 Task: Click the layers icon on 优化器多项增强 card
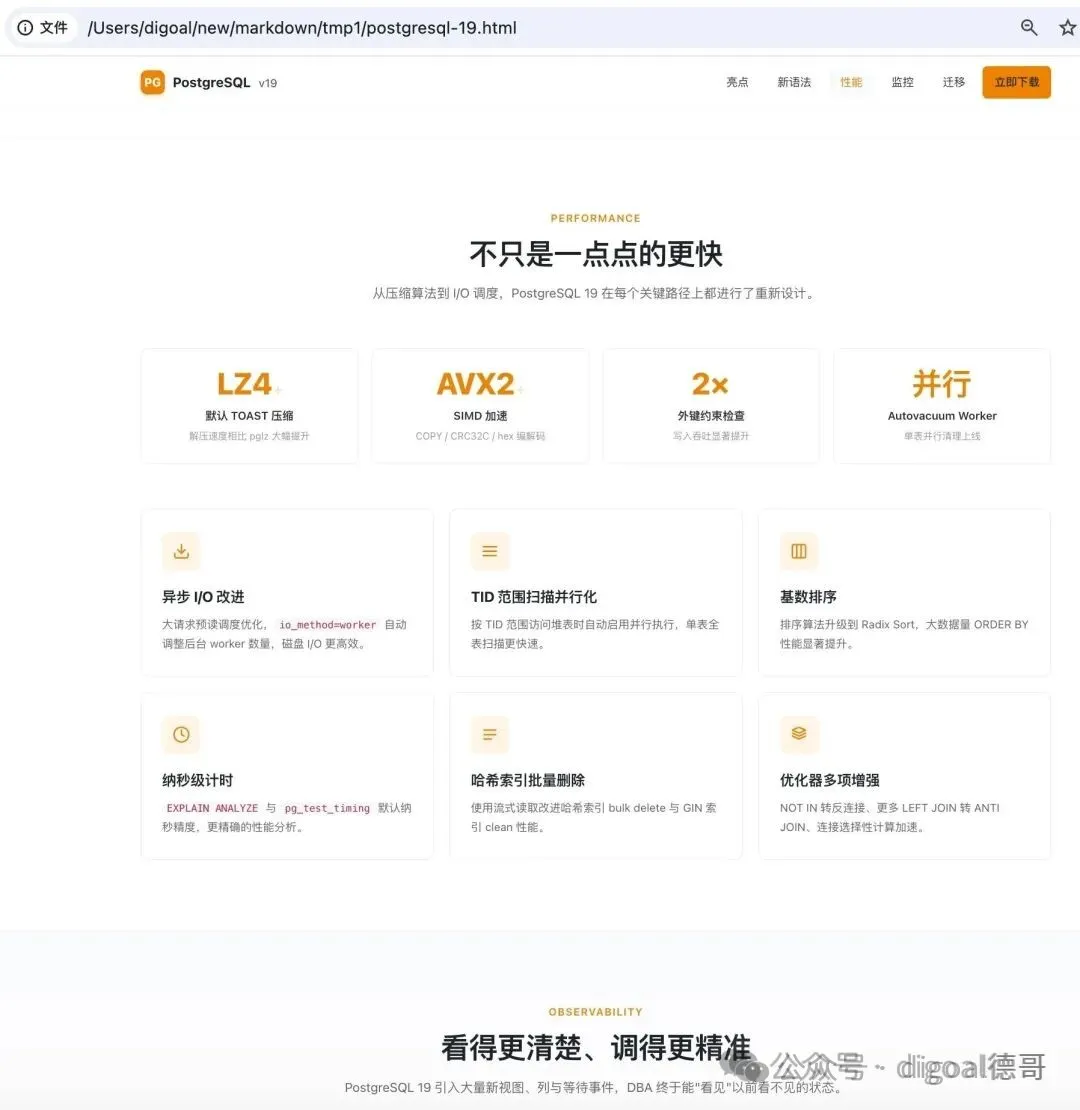pos(799,734)
